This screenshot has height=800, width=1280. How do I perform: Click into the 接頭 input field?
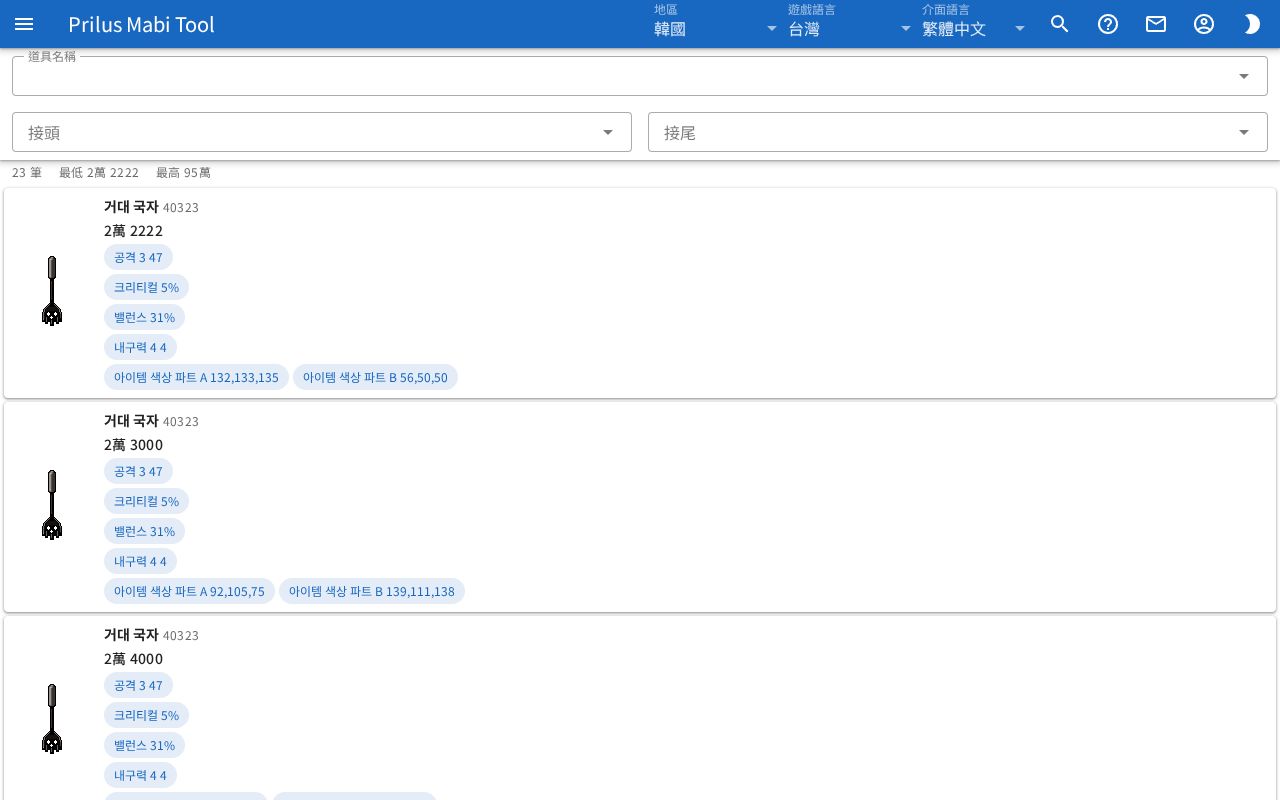click(322, 132)
